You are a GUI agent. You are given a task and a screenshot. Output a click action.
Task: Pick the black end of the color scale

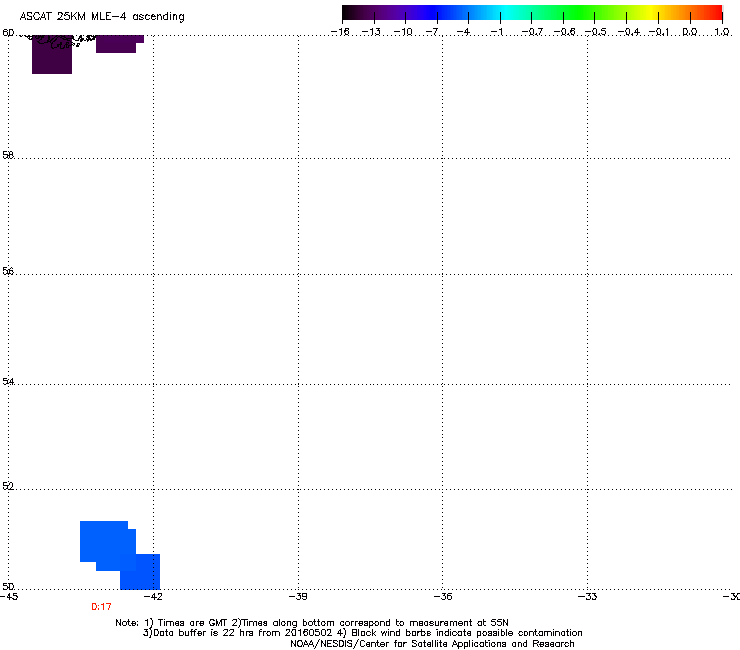pos(349,13)
